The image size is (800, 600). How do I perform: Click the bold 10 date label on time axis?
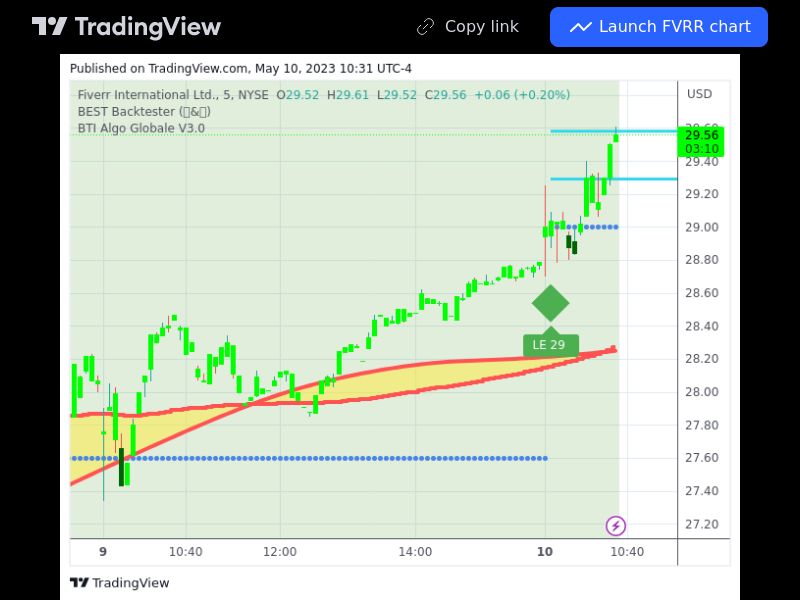[x=545, y=552]
